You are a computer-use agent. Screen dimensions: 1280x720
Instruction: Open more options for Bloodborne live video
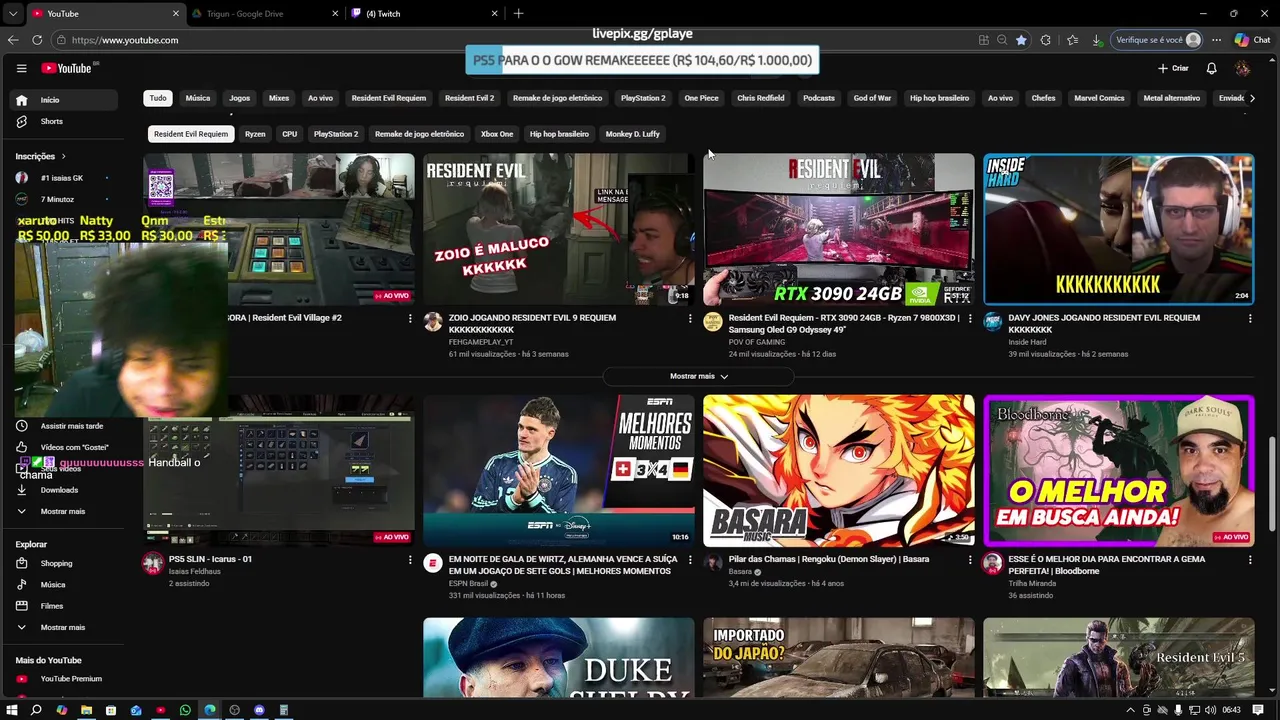click(x=1250, y=560)
